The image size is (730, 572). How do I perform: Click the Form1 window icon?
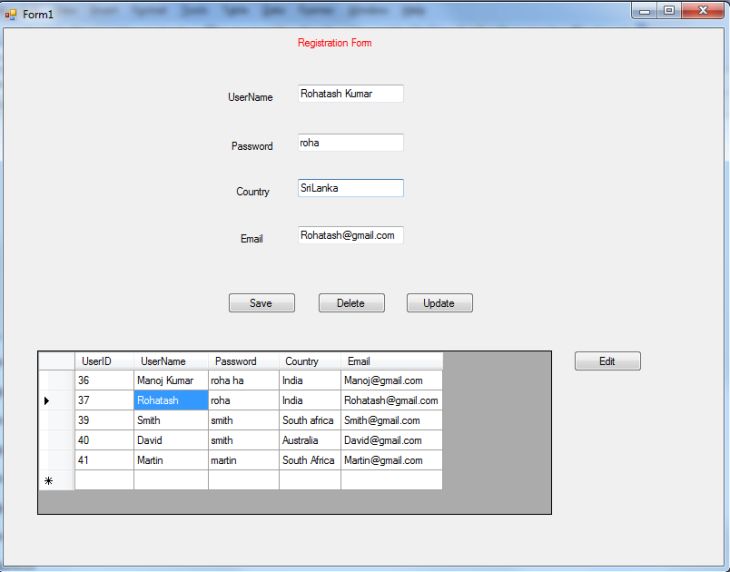click(10, 14)
